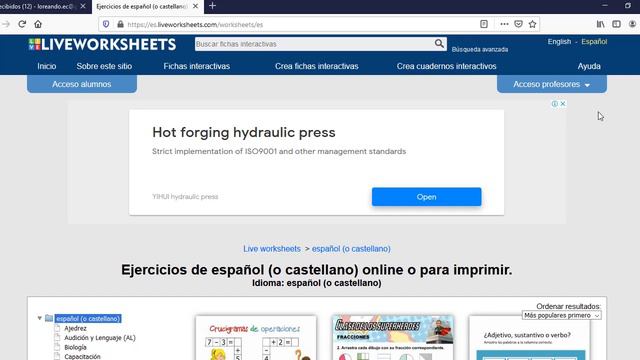This screenshot has width=640, height=360.
Task: Open the Library icon in Firefox toolbar
Action: (x=600, y=24)
